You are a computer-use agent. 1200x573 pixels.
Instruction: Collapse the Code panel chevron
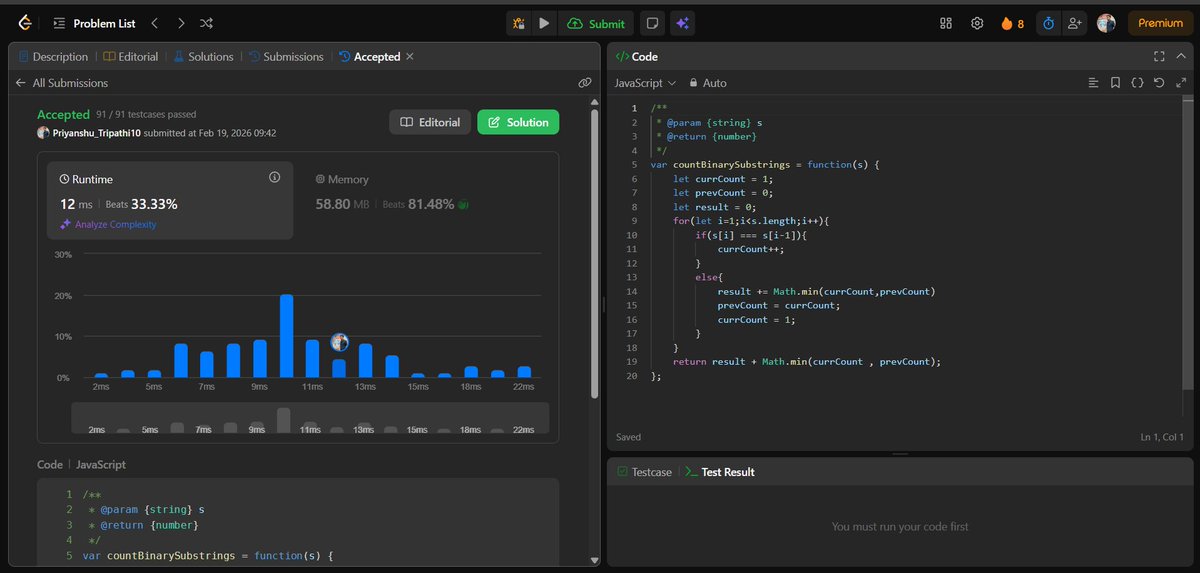point(1180,57)
